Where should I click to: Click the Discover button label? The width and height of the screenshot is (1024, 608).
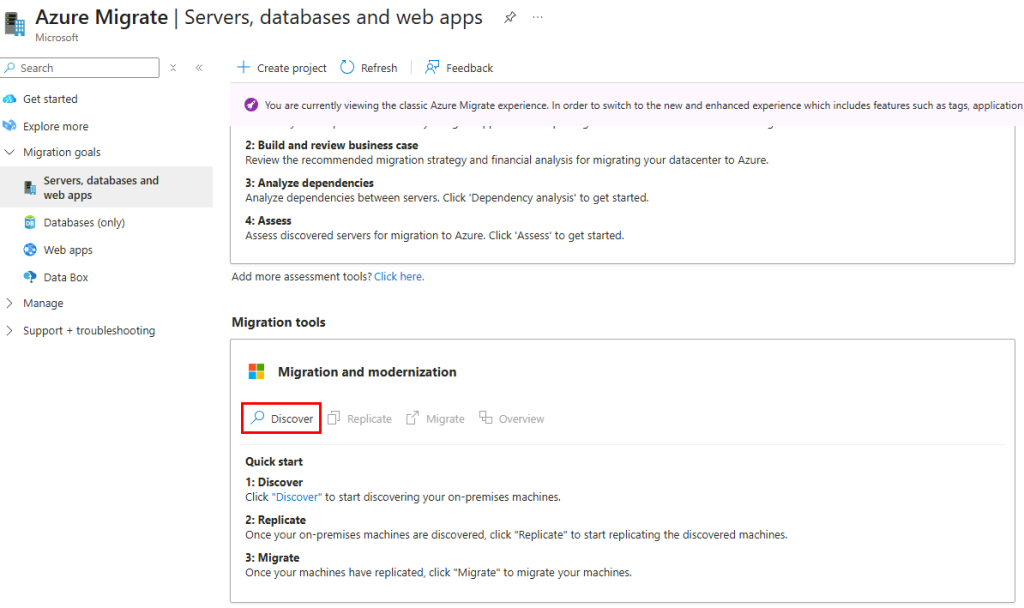[292, 419]
